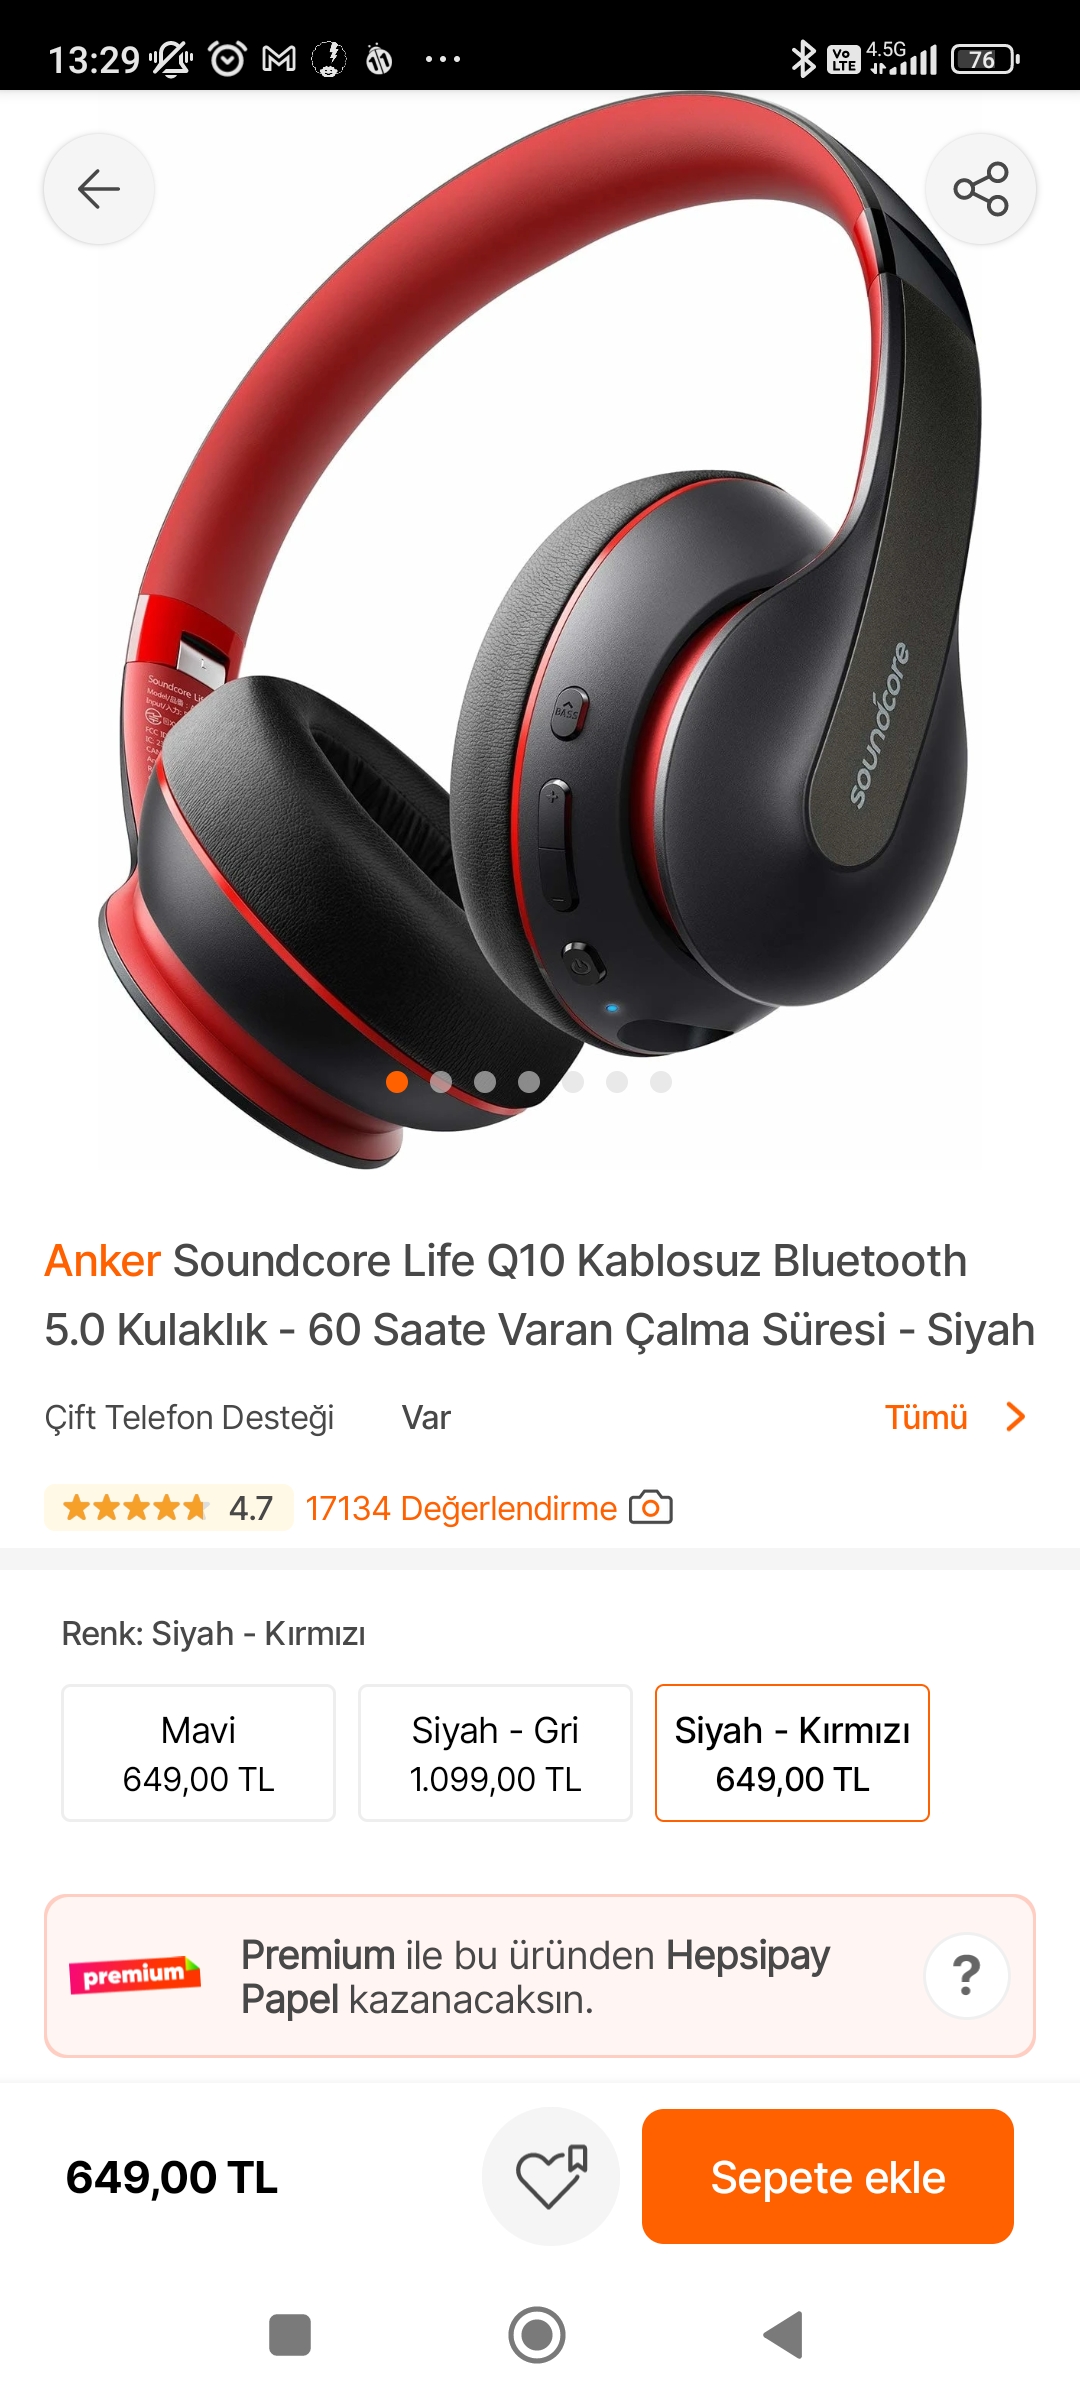The image size is (1080, 2400).
Task: Tap the Anker brand link
Action: pyautogui.click(x=102, y=1261)
